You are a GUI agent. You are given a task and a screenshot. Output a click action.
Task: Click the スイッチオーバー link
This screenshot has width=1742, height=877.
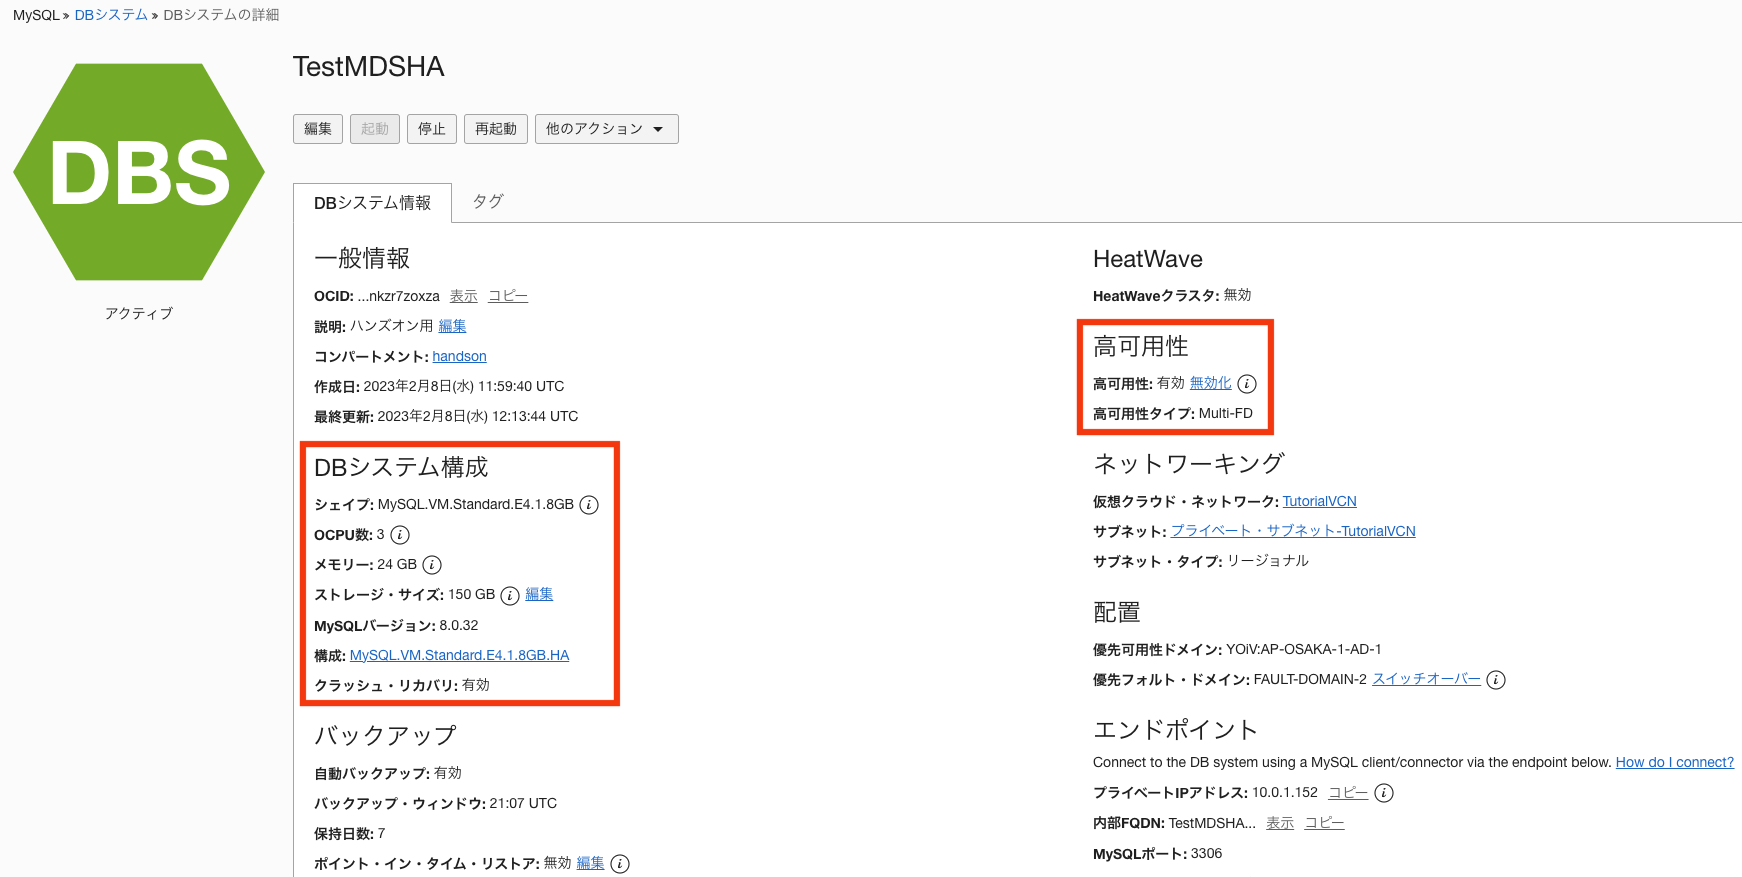[1426, 679]
